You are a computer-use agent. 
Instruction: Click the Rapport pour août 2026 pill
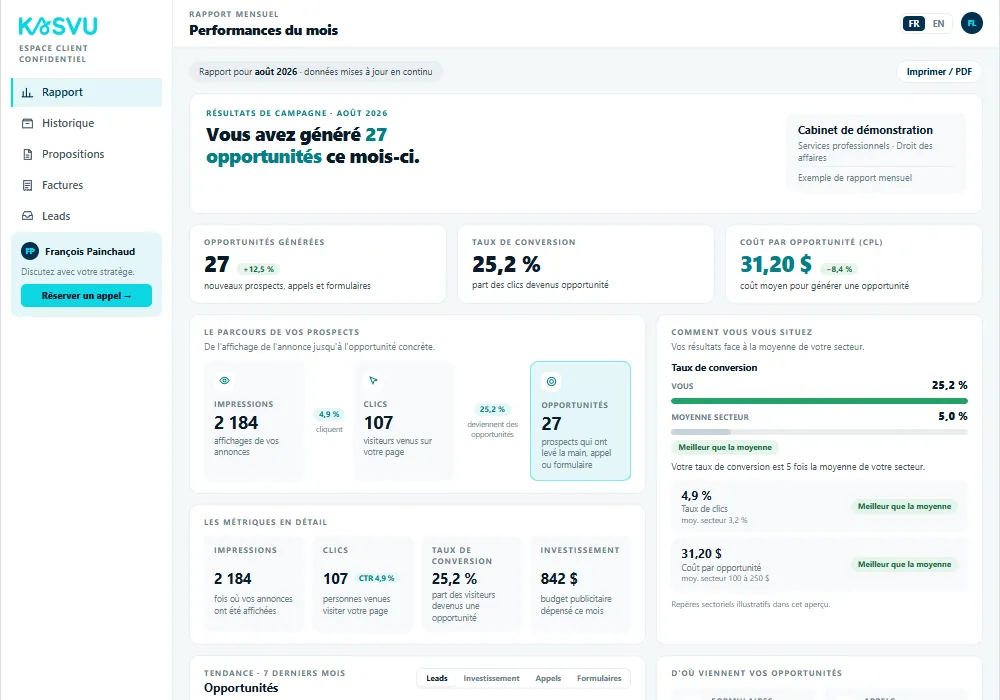pyautogui.click(x=316, y=71)
